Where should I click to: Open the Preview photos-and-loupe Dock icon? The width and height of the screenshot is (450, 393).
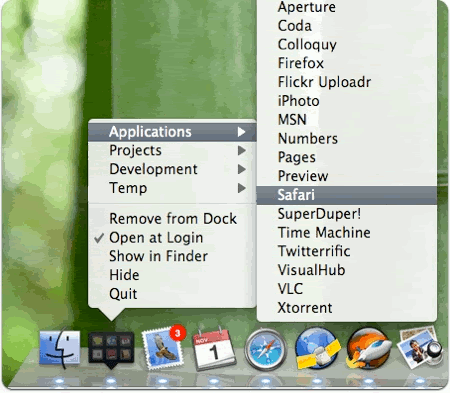[x=421, y=347]
